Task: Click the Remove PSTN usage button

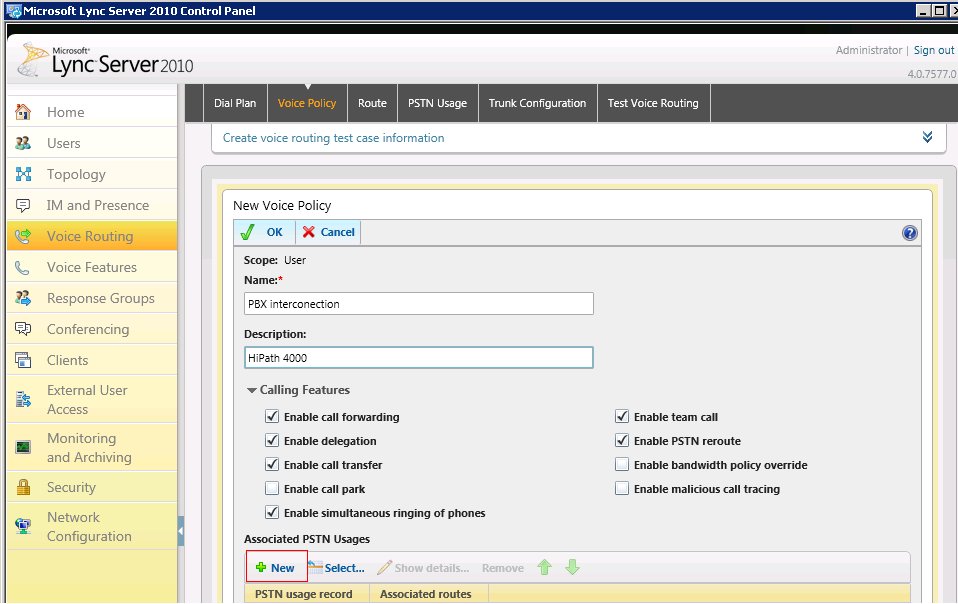Action: coord(502,568)
